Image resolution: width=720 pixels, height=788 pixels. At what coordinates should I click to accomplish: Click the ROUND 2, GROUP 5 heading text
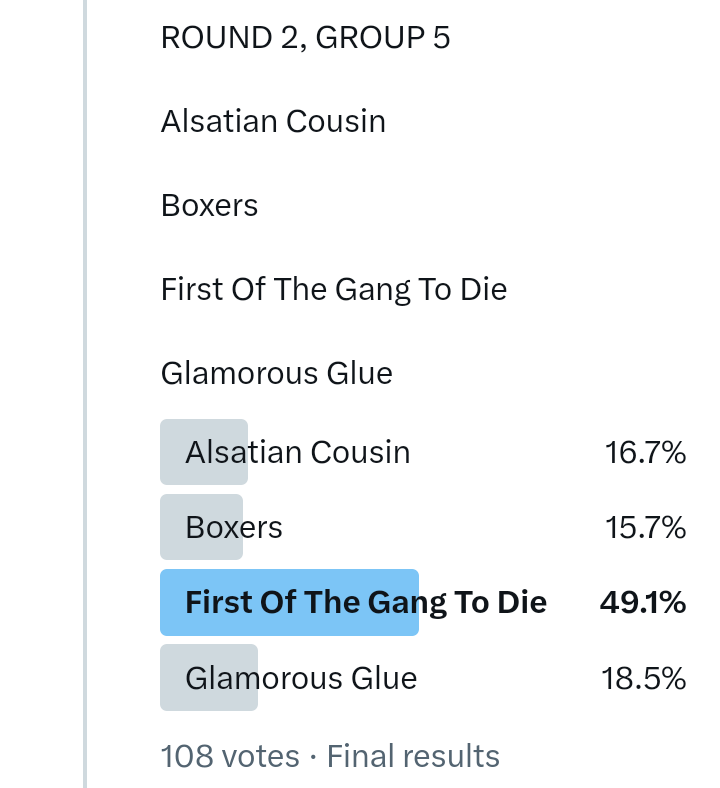(305, 38)
